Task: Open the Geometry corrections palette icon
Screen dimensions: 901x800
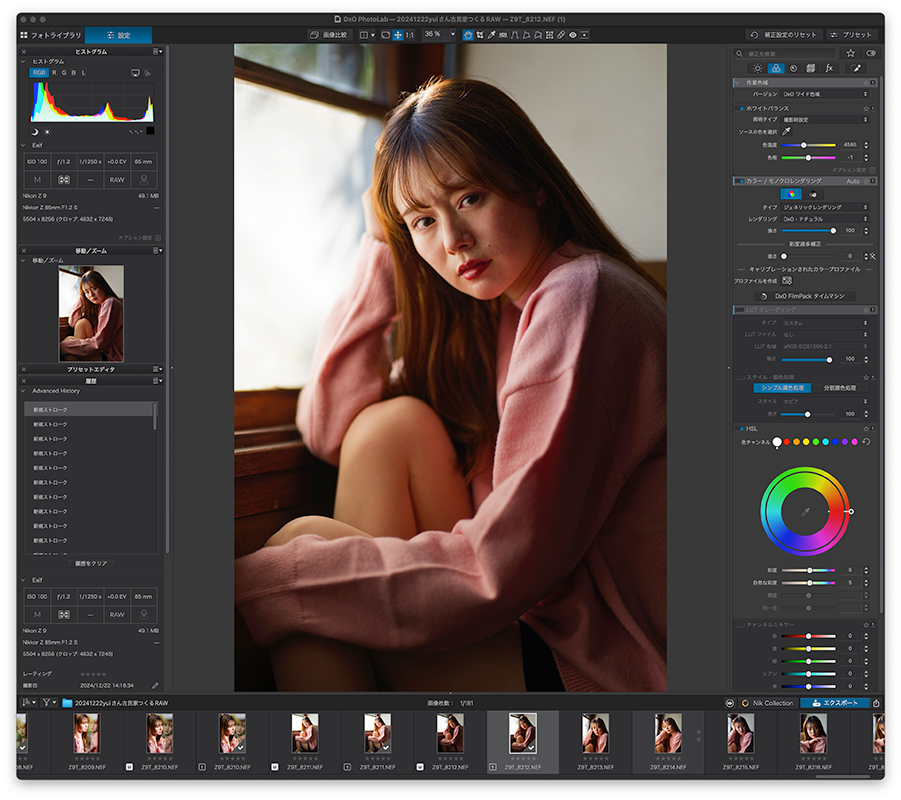Action: pyautogui.click(x=811, y=68)
